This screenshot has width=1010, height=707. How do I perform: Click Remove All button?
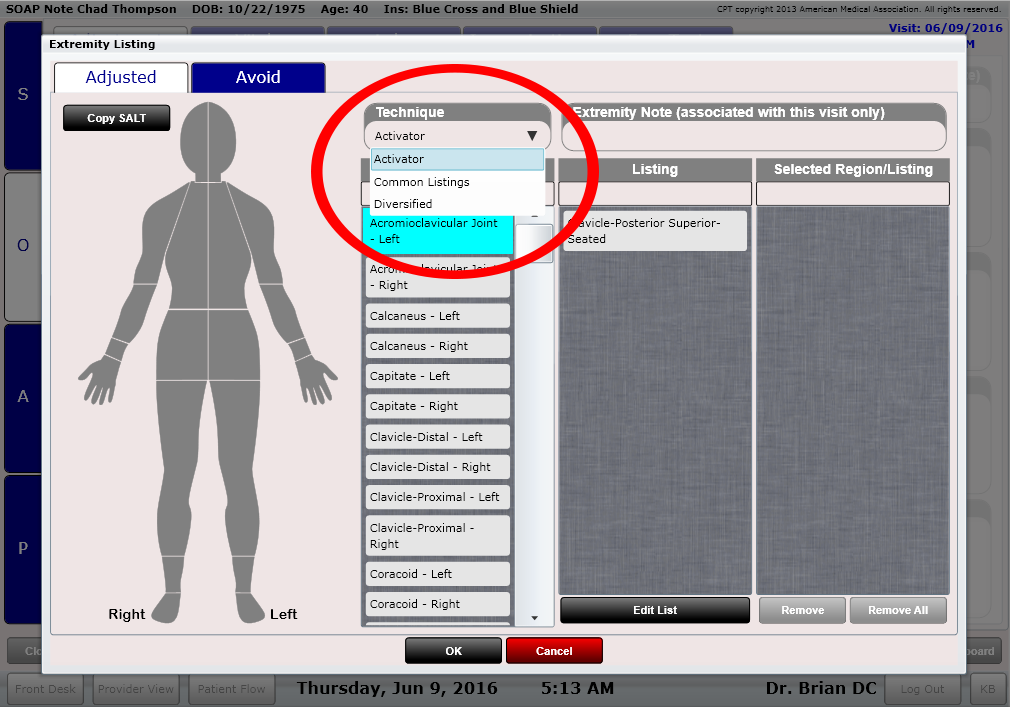pyautogui.click(x=897, y=610)
